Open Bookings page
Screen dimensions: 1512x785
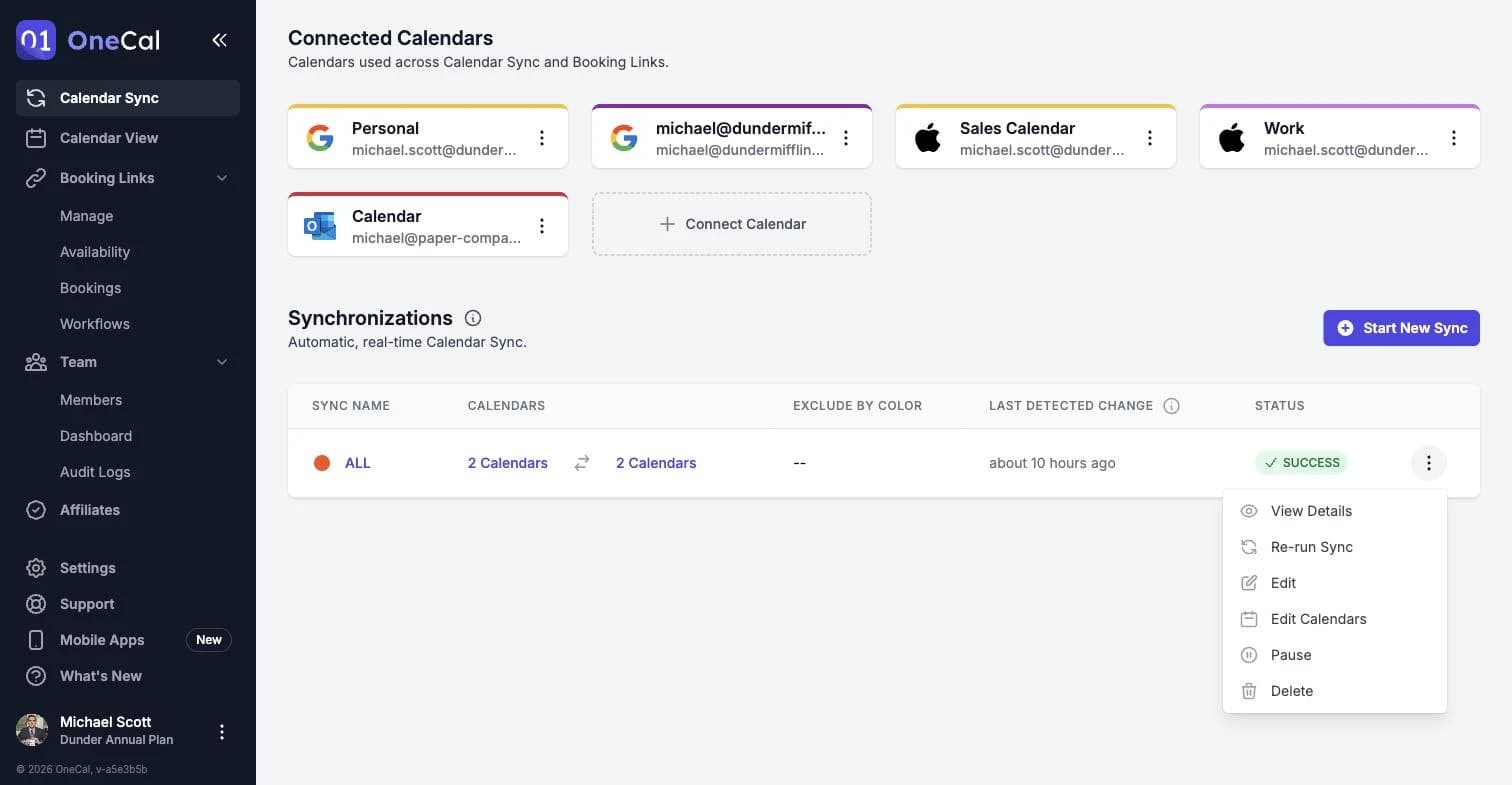coord(90,288)
